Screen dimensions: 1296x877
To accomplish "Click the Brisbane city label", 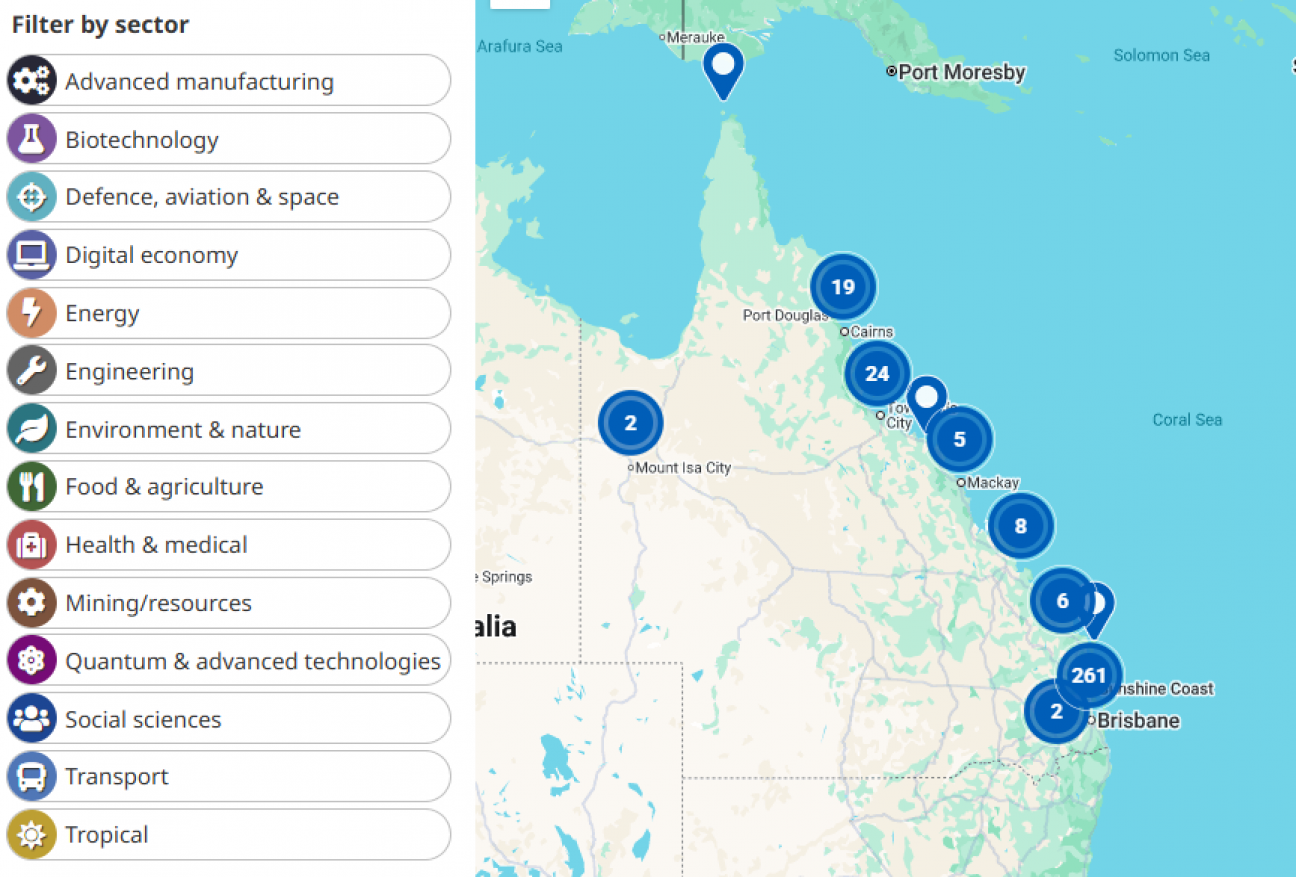I will (x=1139, y=720).
